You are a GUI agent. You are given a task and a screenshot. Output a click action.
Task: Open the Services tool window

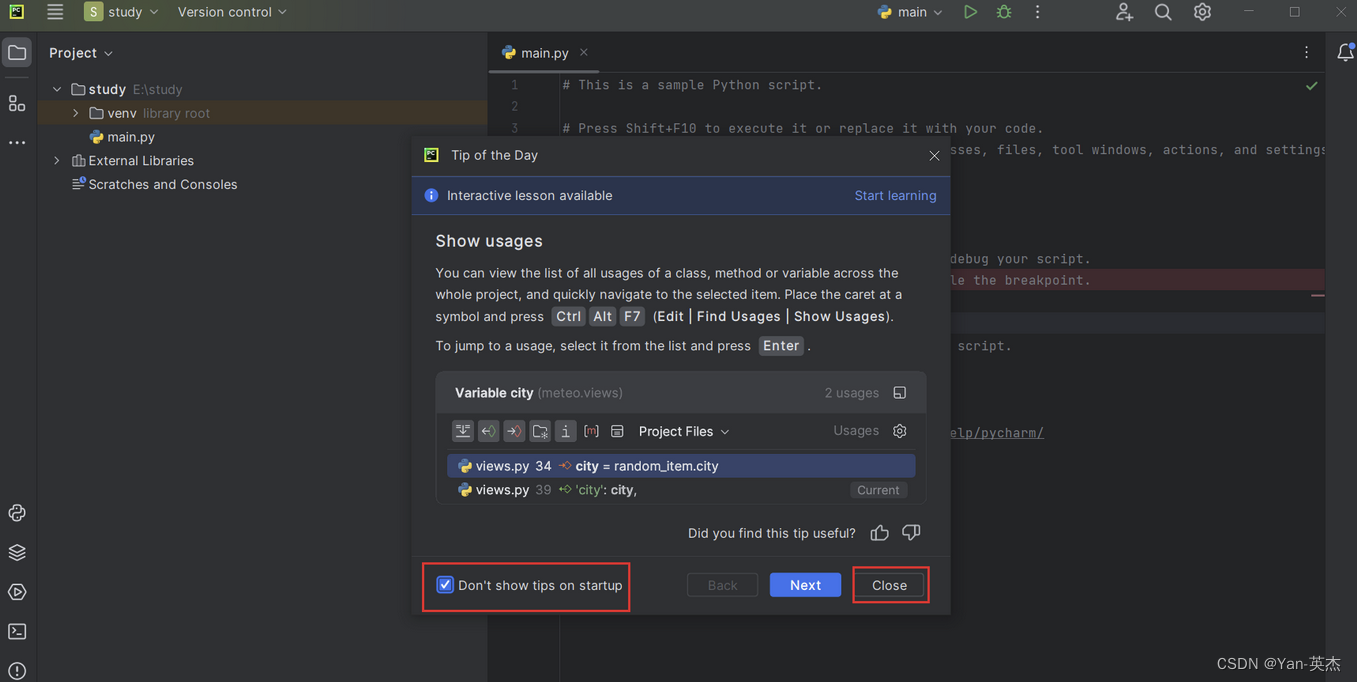16,591
